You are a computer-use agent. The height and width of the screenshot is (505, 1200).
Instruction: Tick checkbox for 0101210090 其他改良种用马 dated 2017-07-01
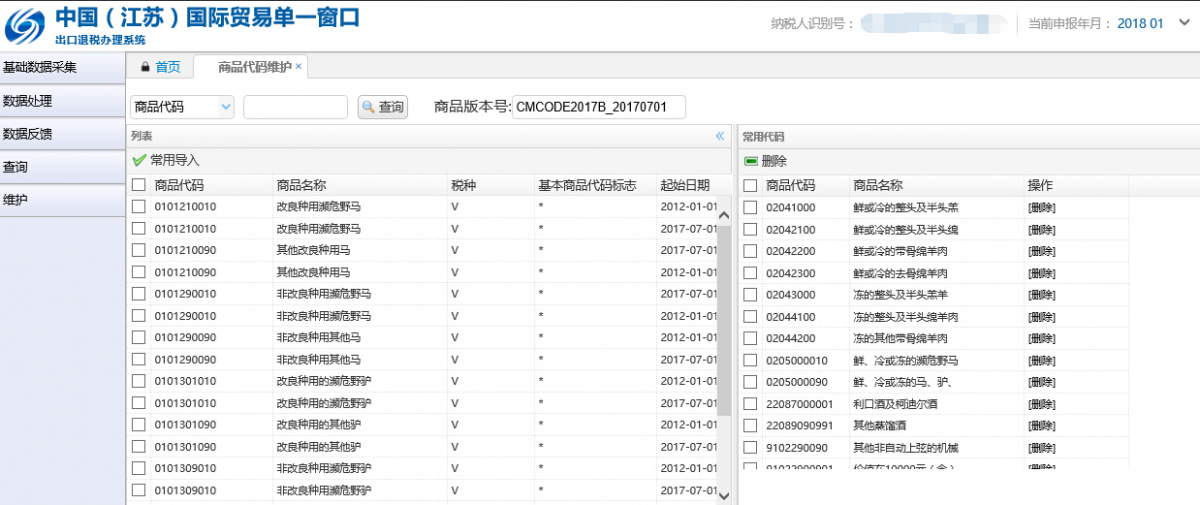click(x=139, y=250)
